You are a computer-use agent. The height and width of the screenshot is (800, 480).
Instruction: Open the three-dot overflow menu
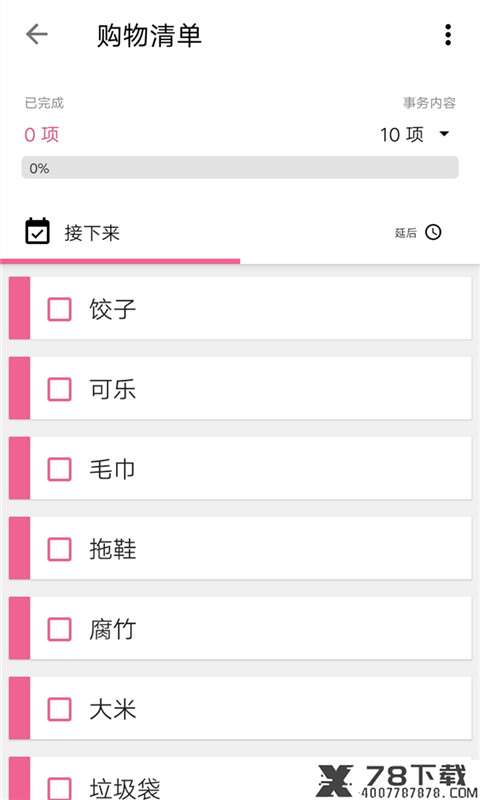pos(448,35)
